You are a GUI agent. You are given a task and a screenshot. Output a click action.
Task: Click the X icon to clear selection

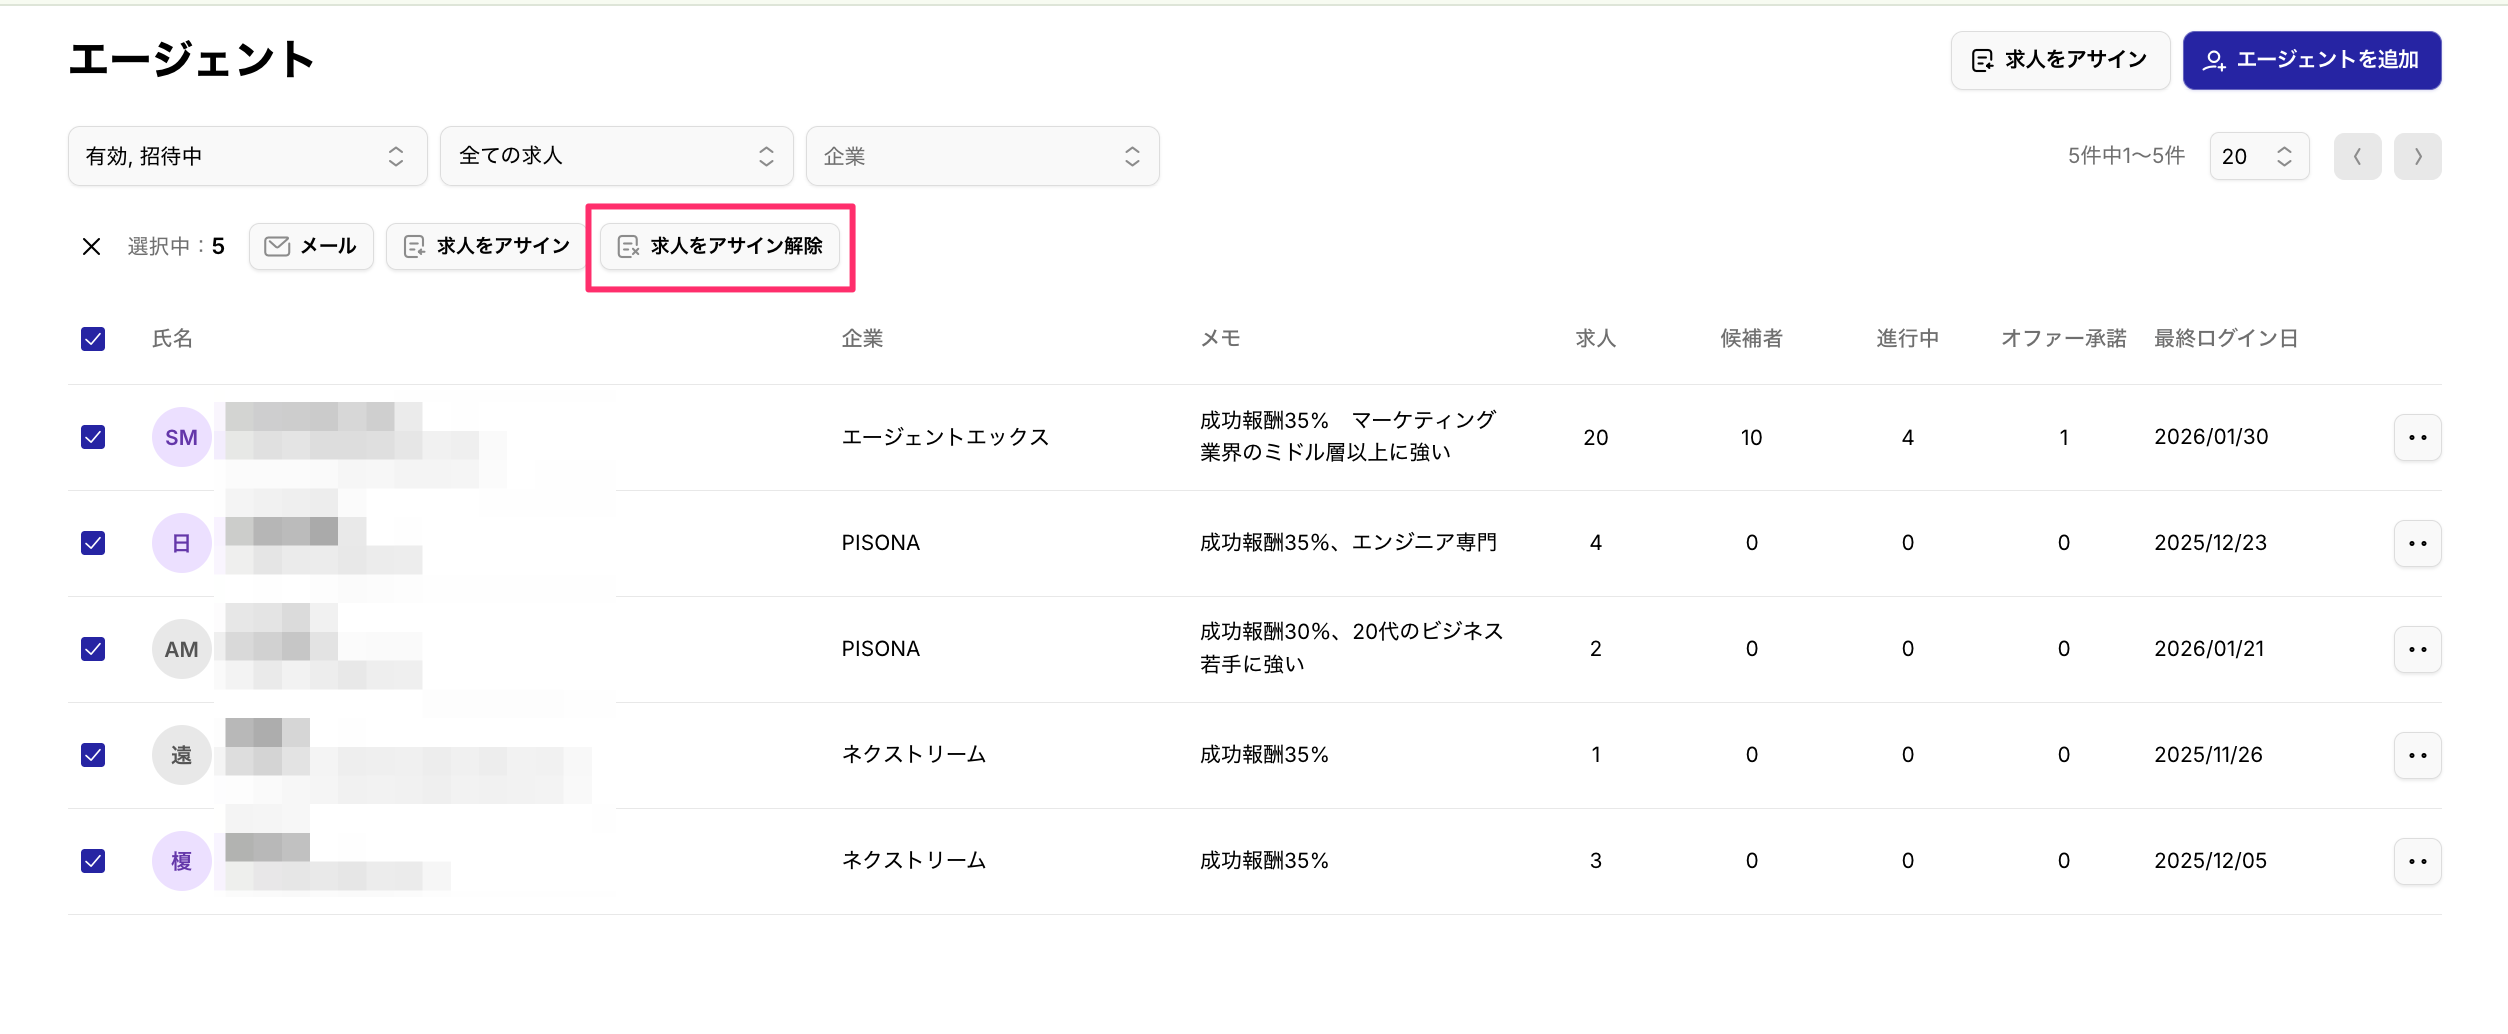click(91, 247)
